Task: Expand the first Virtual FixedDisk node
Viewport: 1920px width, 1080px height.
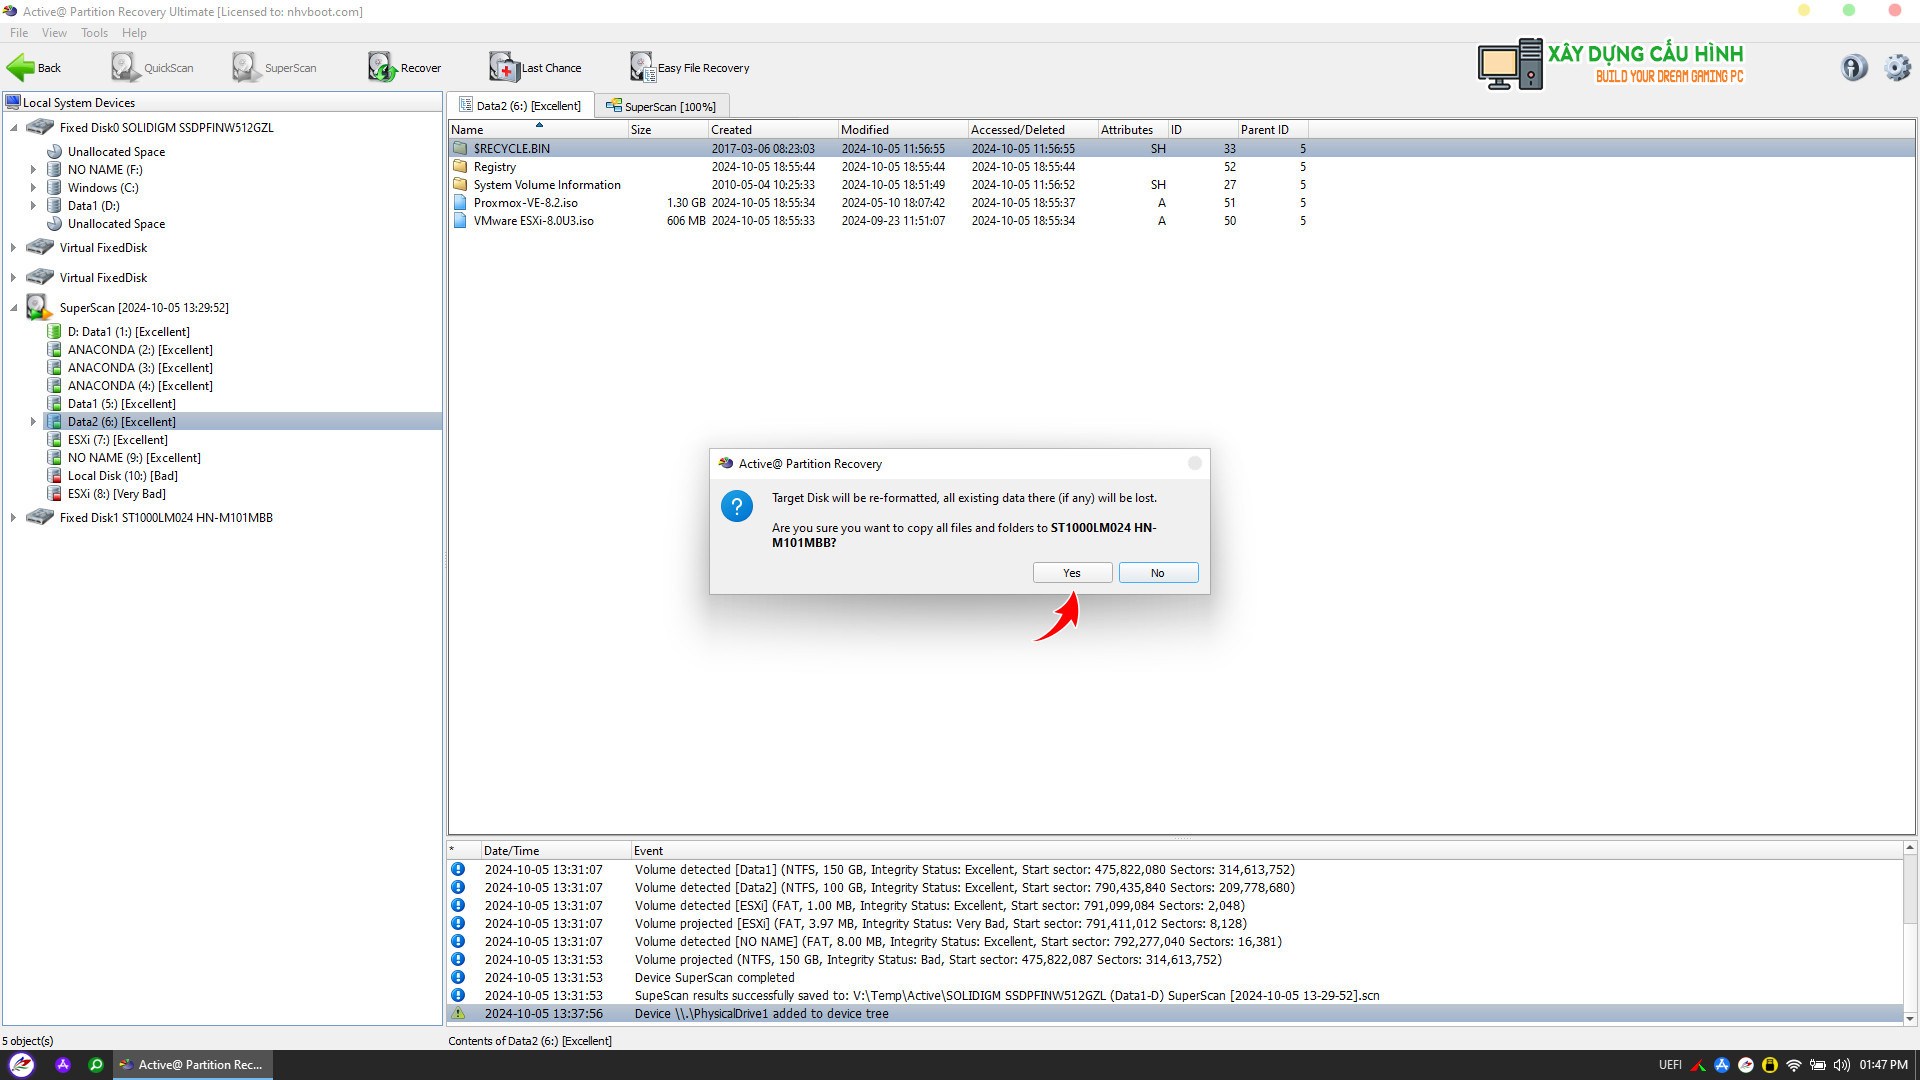Action: pyautogui.click(x=14, y=247)
